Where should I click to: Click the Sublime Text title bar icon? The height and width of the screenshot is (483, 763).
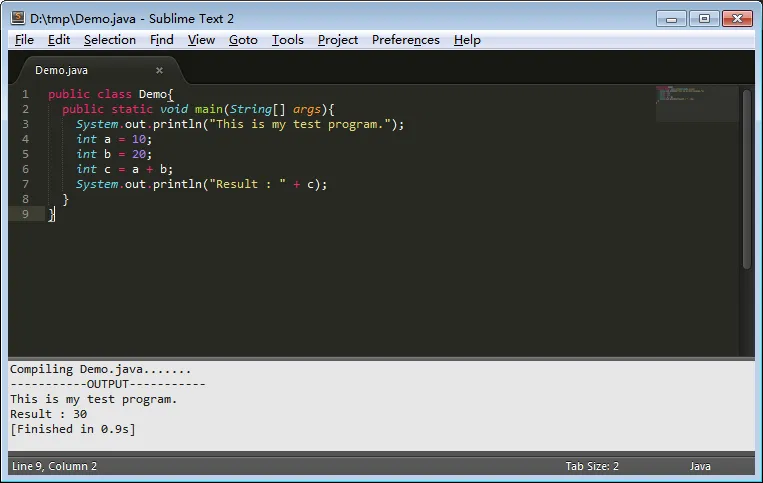click(18, 18)
